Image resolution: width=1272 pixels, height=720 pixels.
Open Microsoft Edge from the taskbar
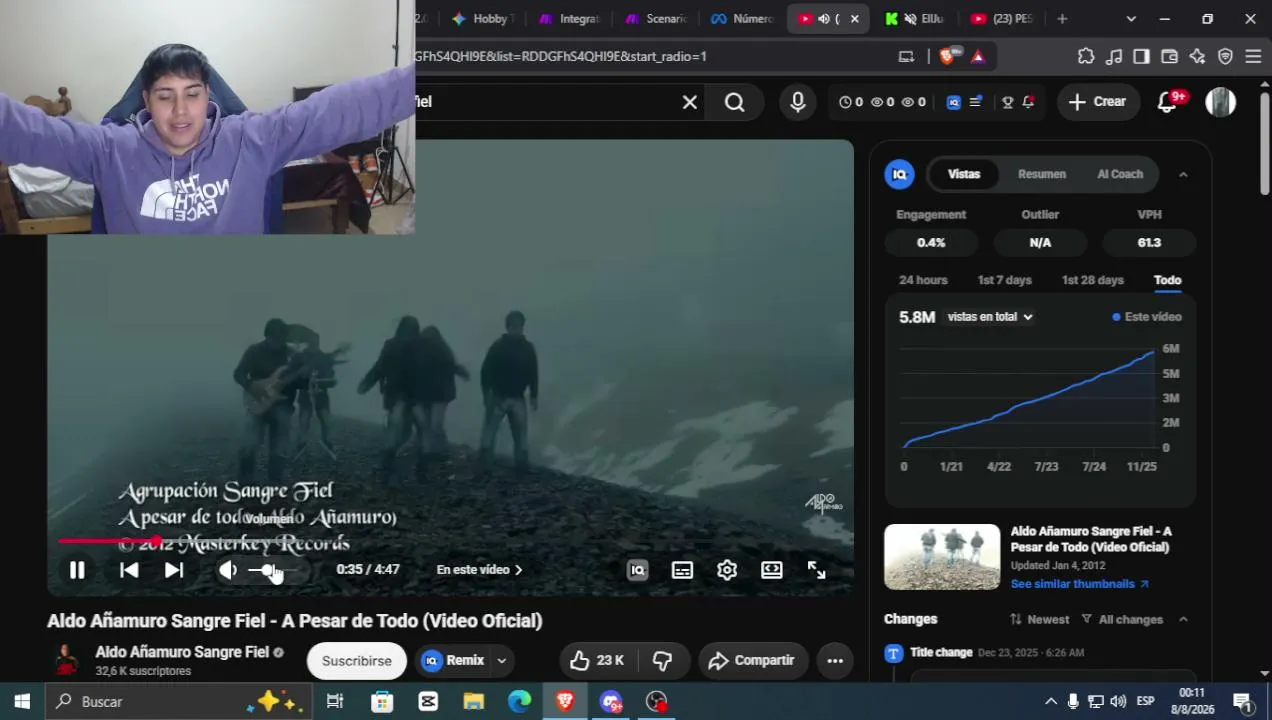click(520, 702)
